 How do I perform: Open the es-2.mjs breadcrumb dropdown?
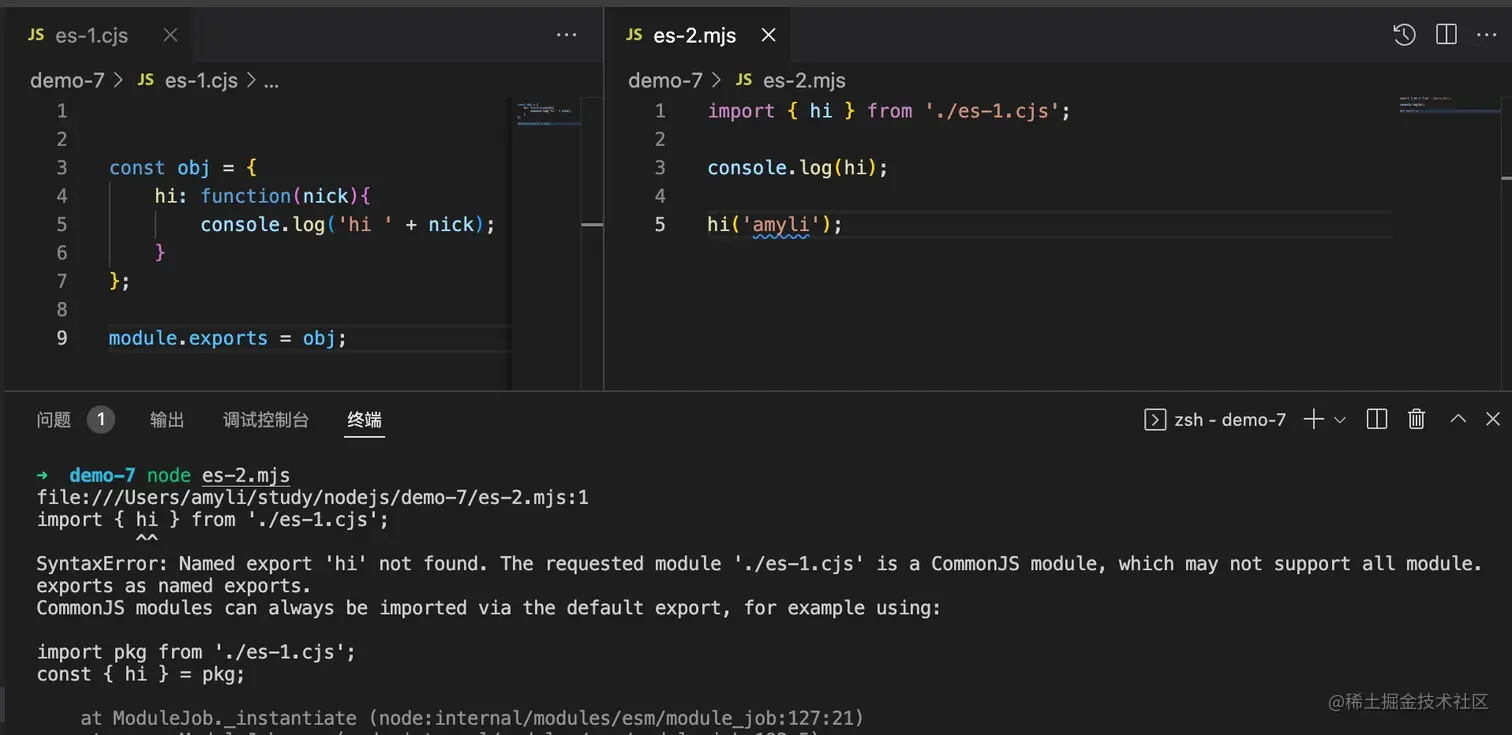803,80
